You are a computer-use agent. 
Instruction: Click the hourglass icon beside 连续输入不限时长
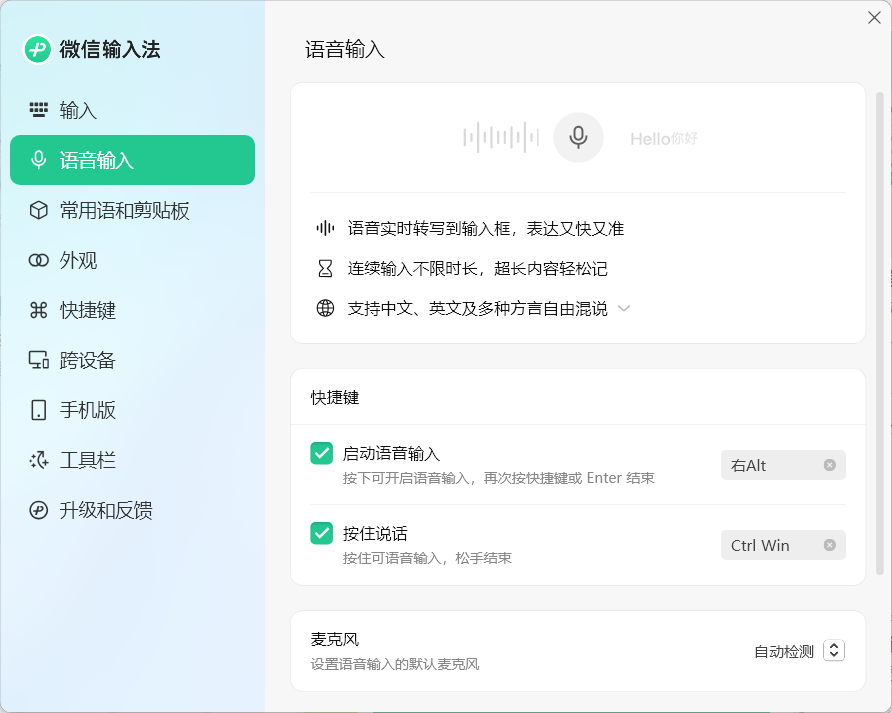point(325,268)
